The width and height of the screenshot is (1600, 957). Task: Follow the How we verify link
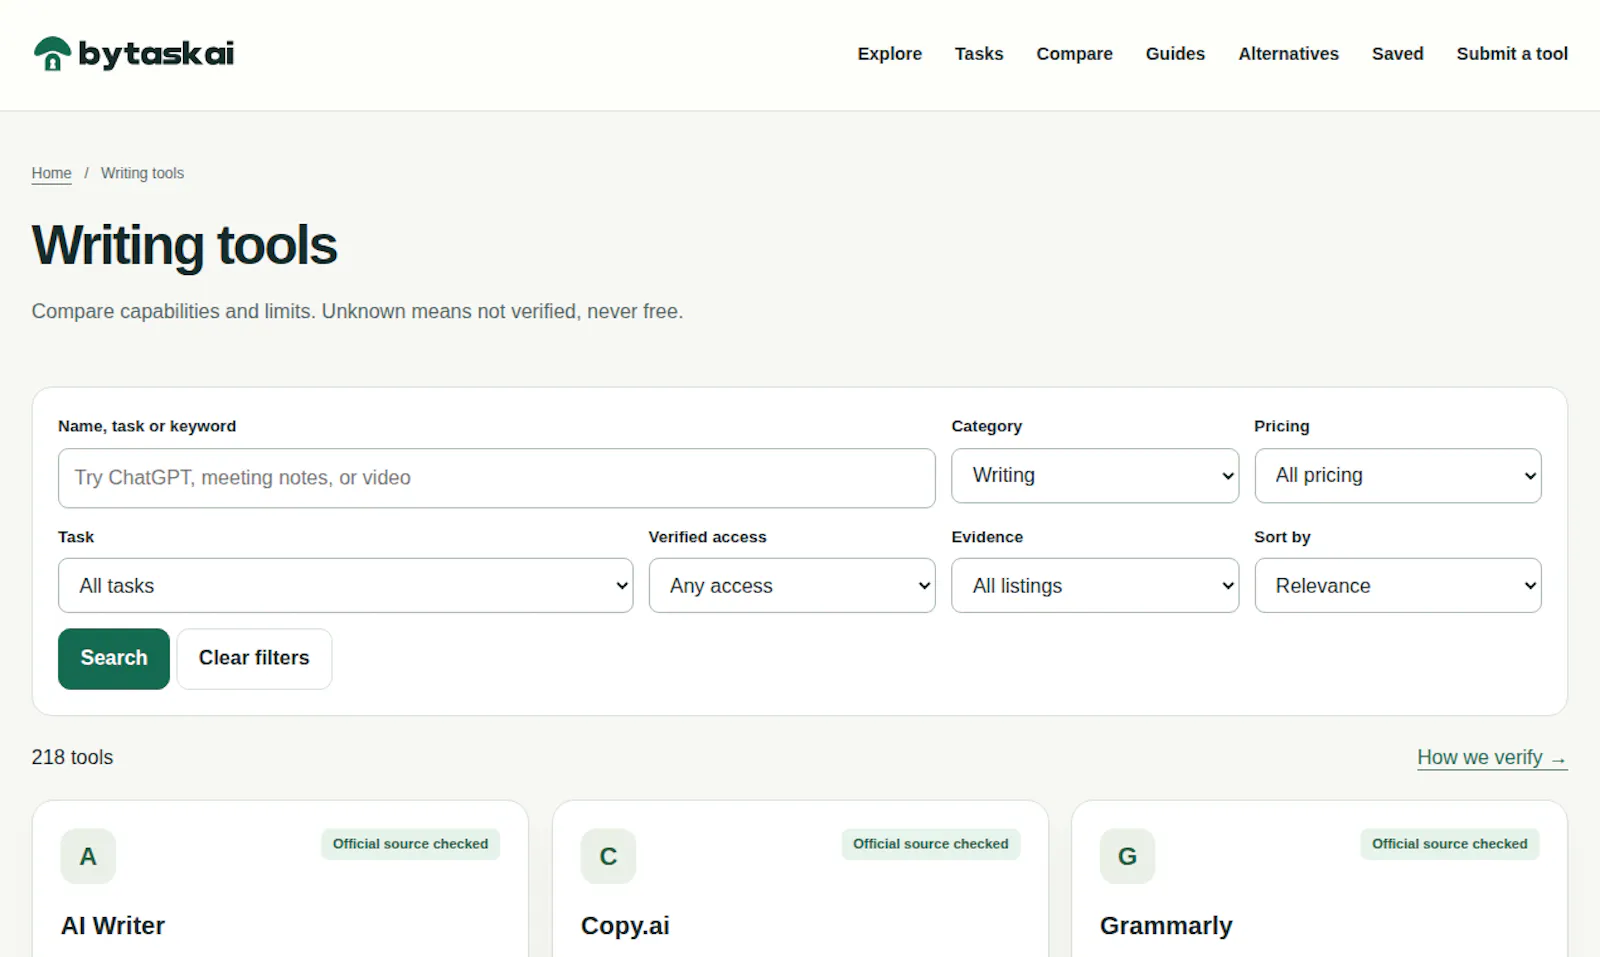[x=1492, y=758]
